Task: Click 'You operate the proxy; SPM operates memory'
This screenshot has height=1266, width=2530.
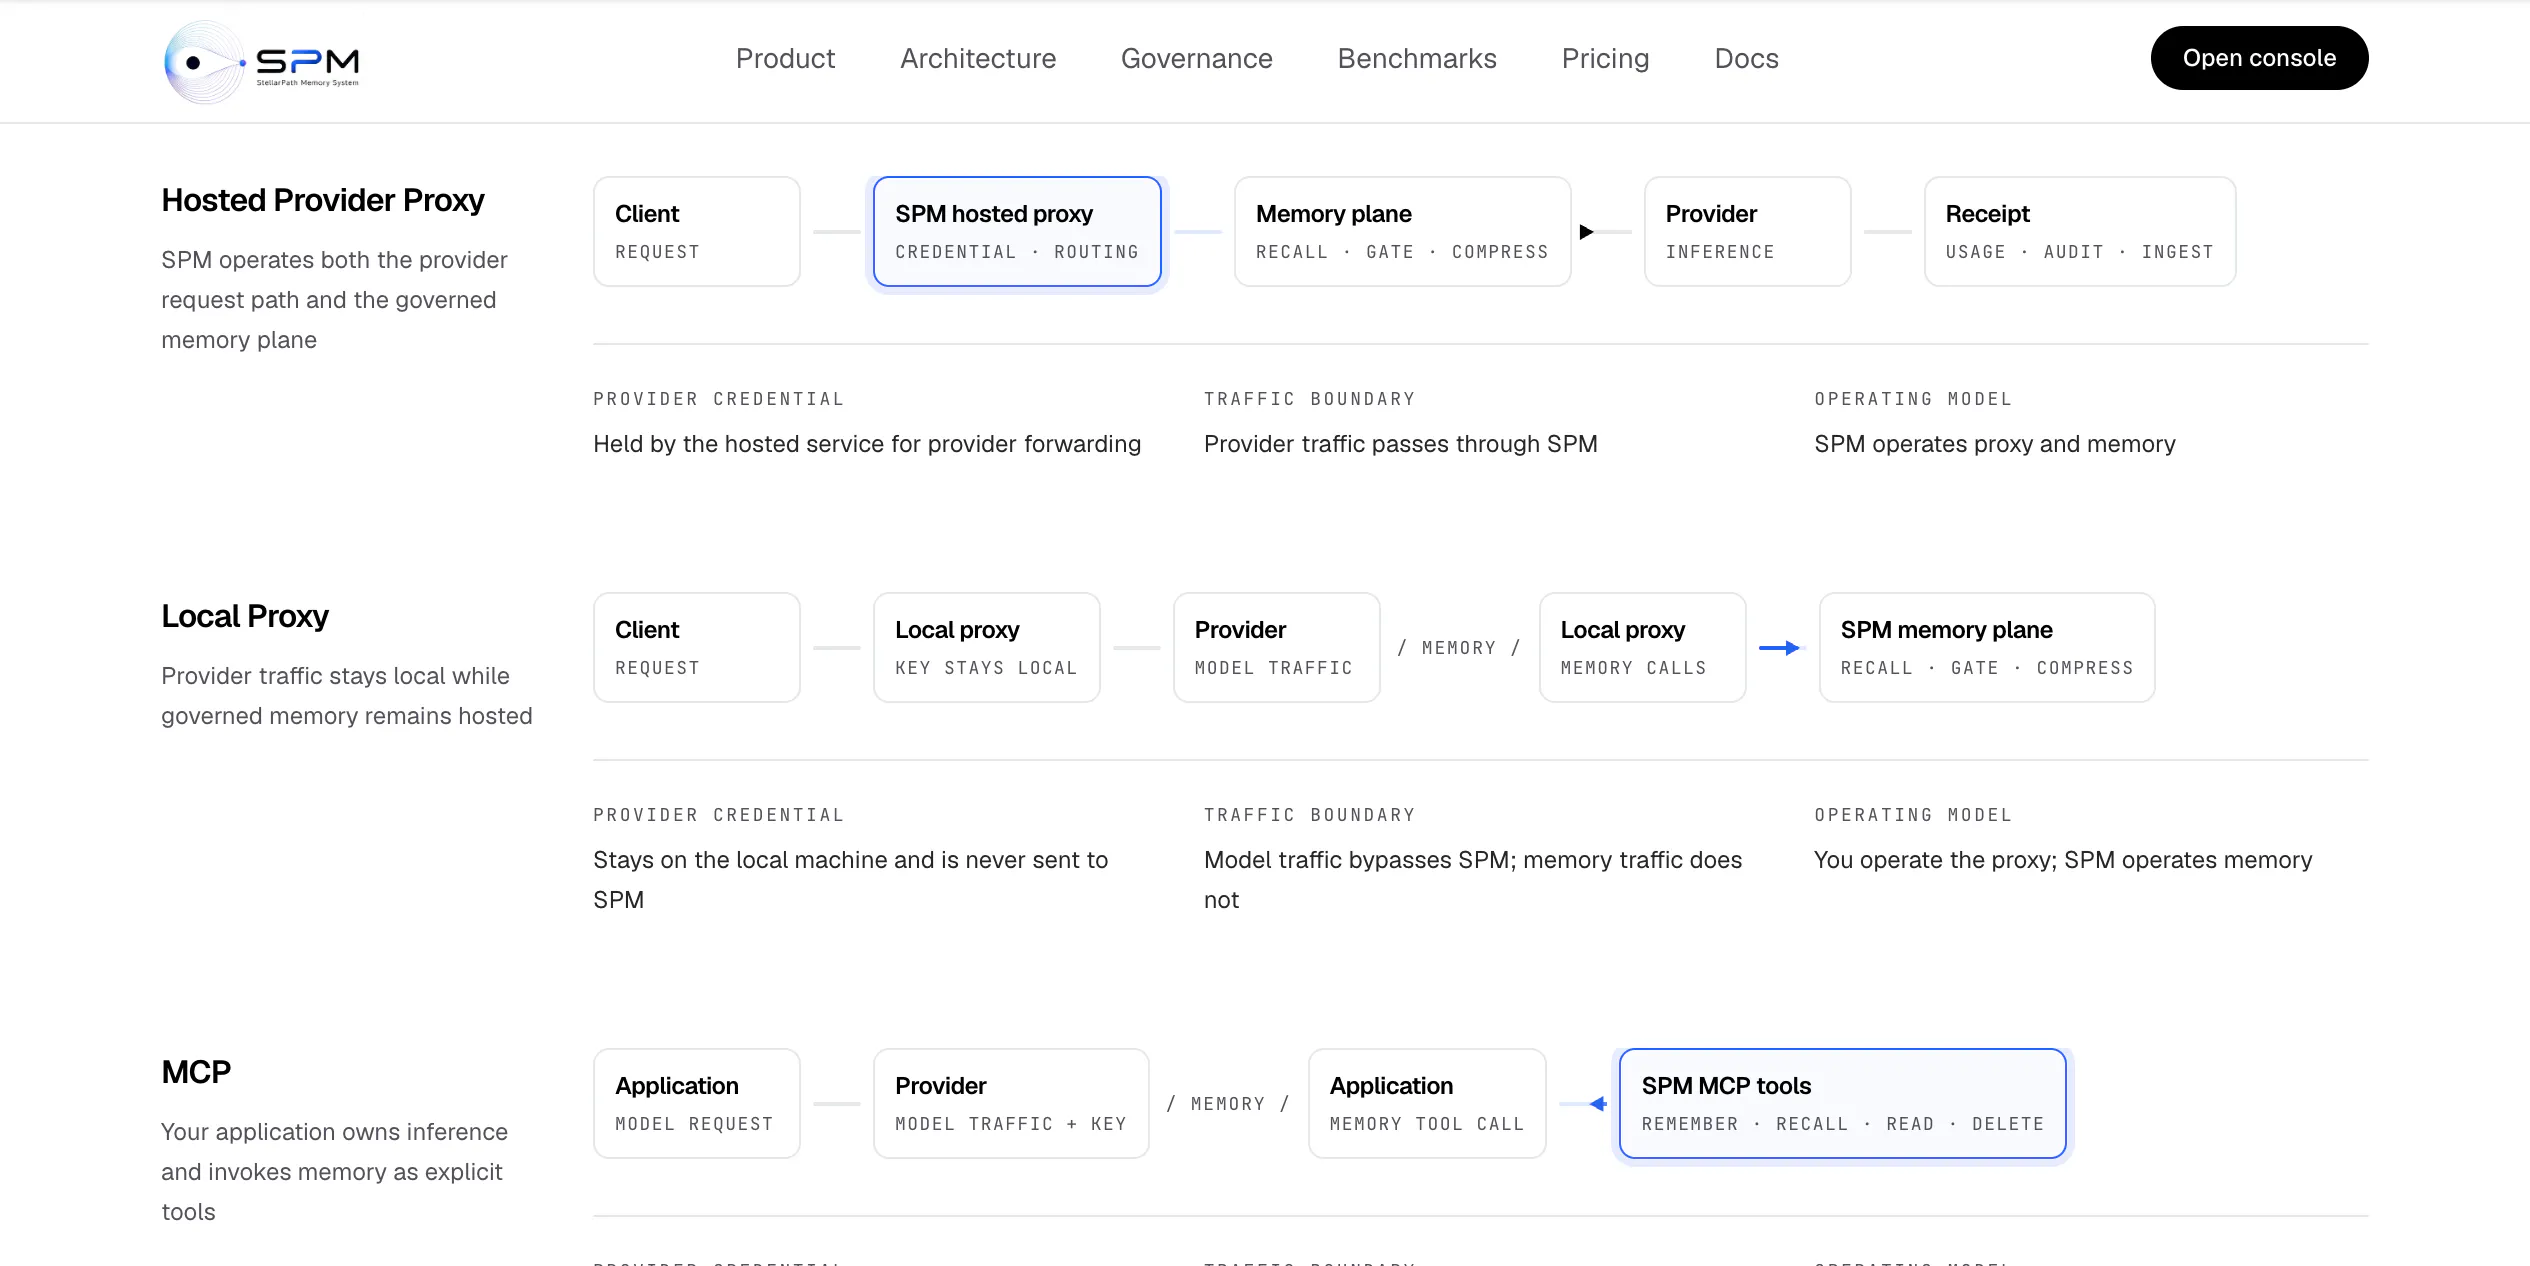Action: tap(2063, 860)
